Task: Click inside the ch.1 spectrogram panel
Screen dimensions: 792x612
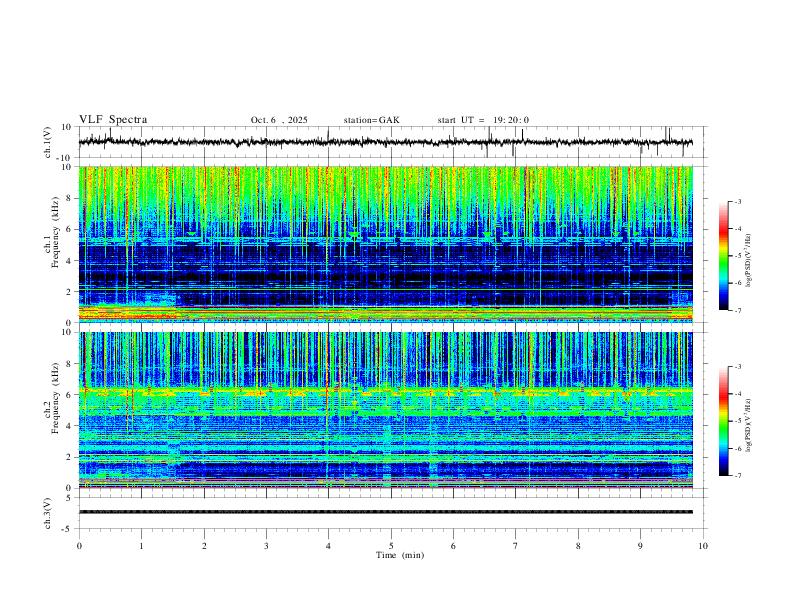Action: pos(385,244)
